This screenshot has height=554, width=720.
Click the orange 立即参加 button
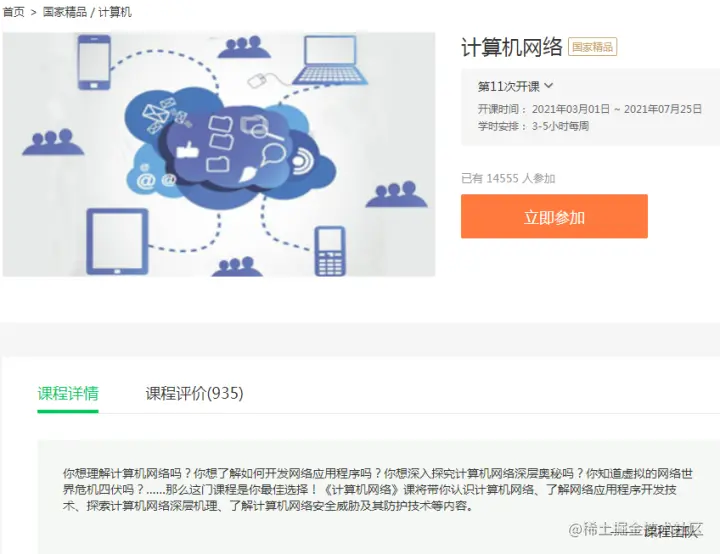[x=554, y=216]
